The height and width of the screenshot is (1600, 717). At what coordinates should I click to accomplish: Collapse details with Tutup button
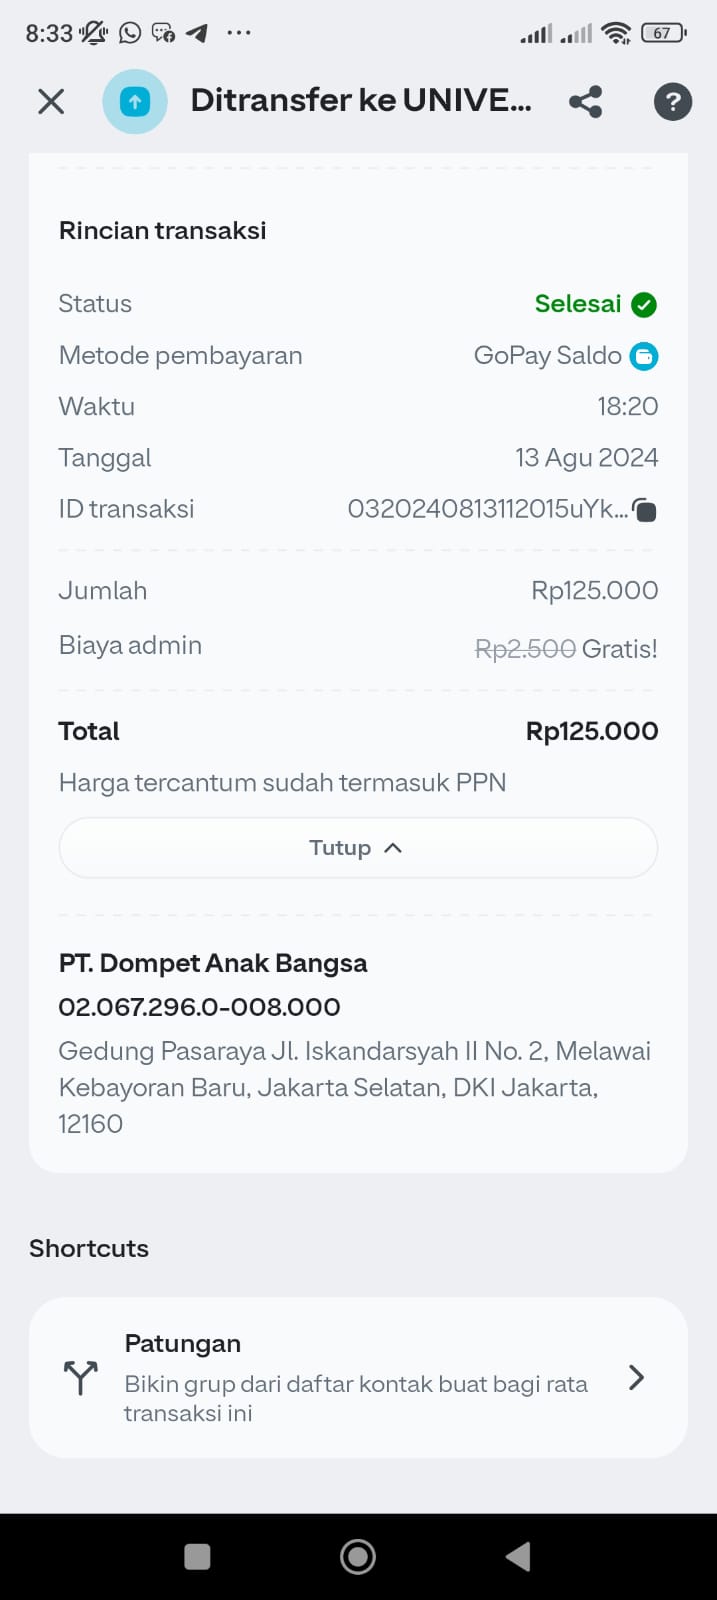pos(358,848)
